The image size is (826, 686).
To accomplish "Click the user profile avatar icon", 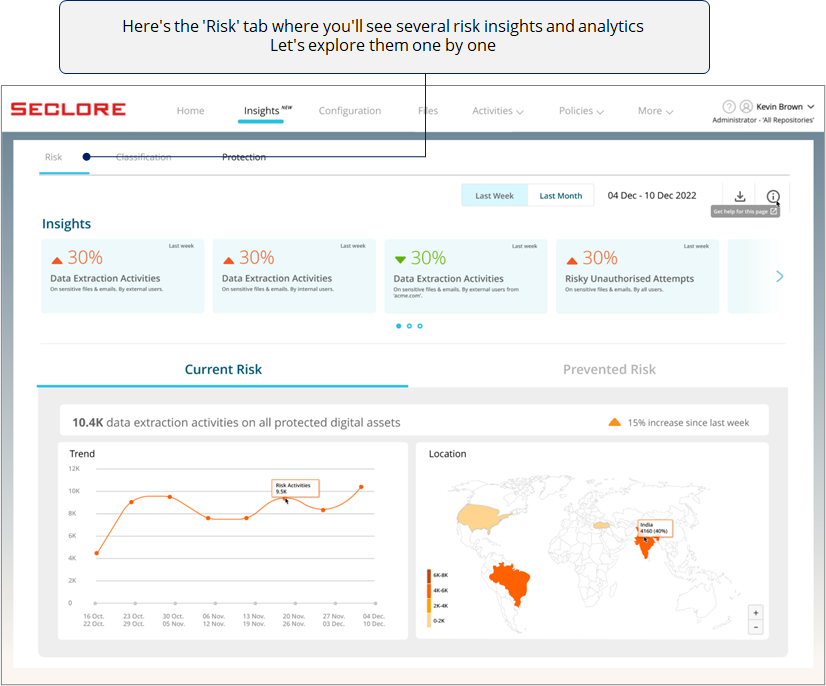I will pyautogui.click(x=746, y=107).
